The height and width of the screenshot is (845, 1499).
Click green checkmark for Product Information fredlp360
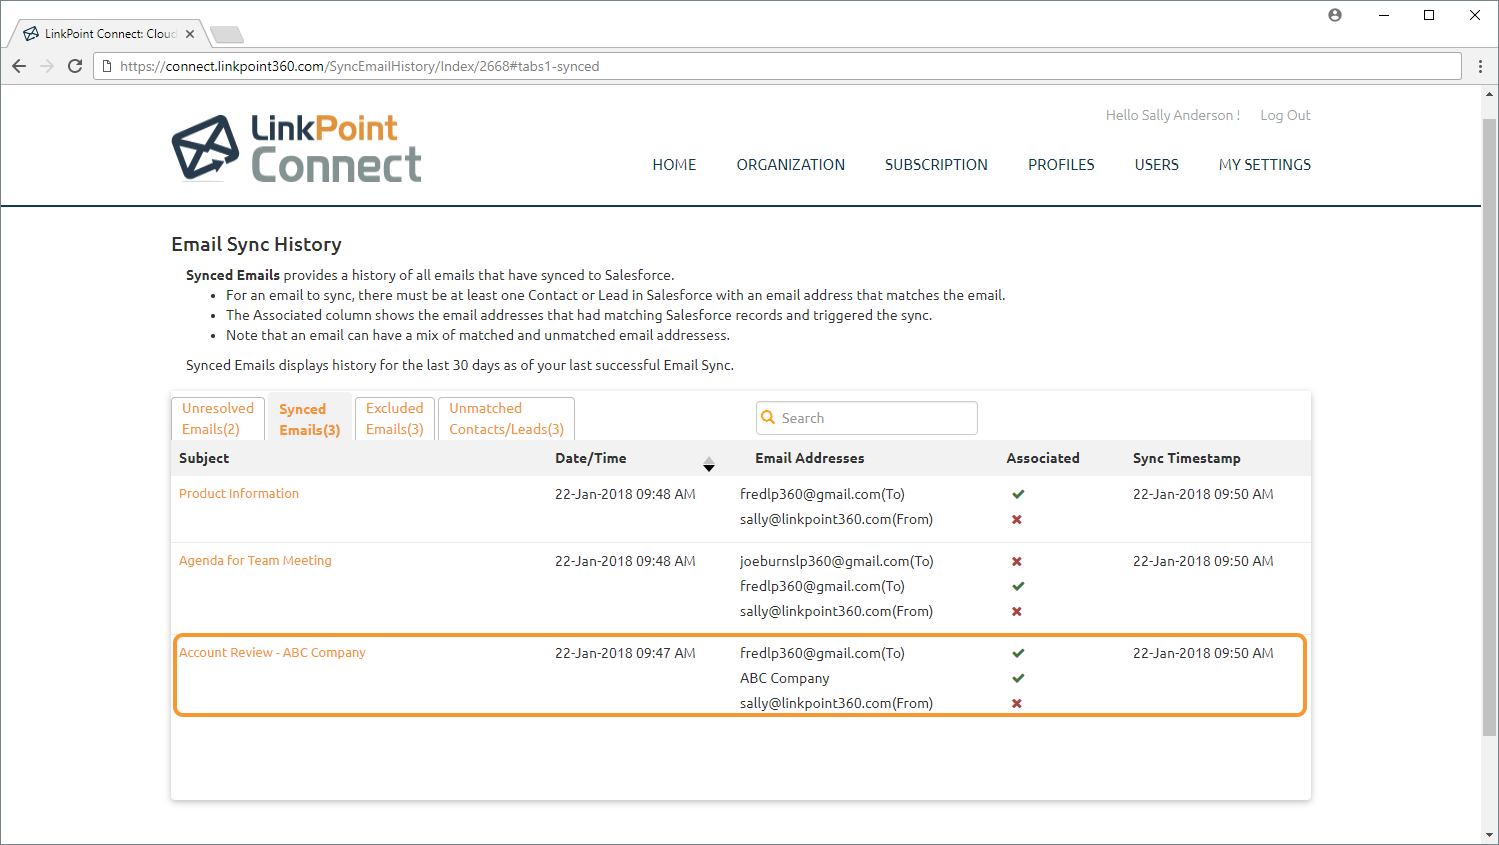[1018, 494]
